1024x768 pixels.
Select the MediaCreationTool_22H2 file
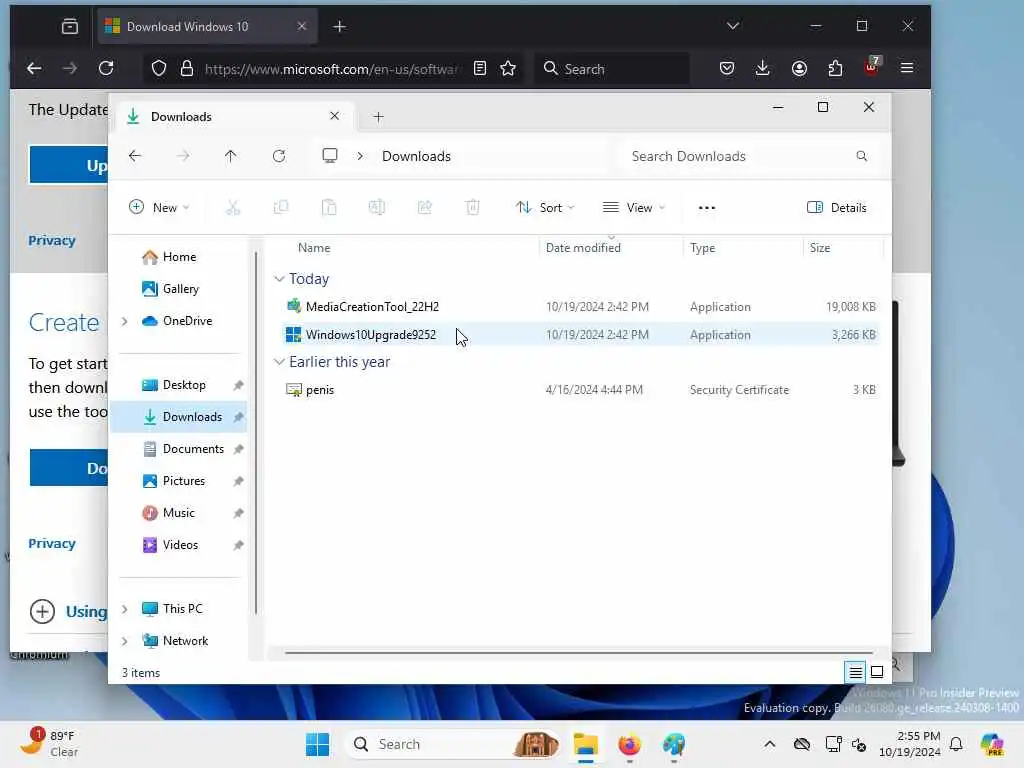point(581,306)
